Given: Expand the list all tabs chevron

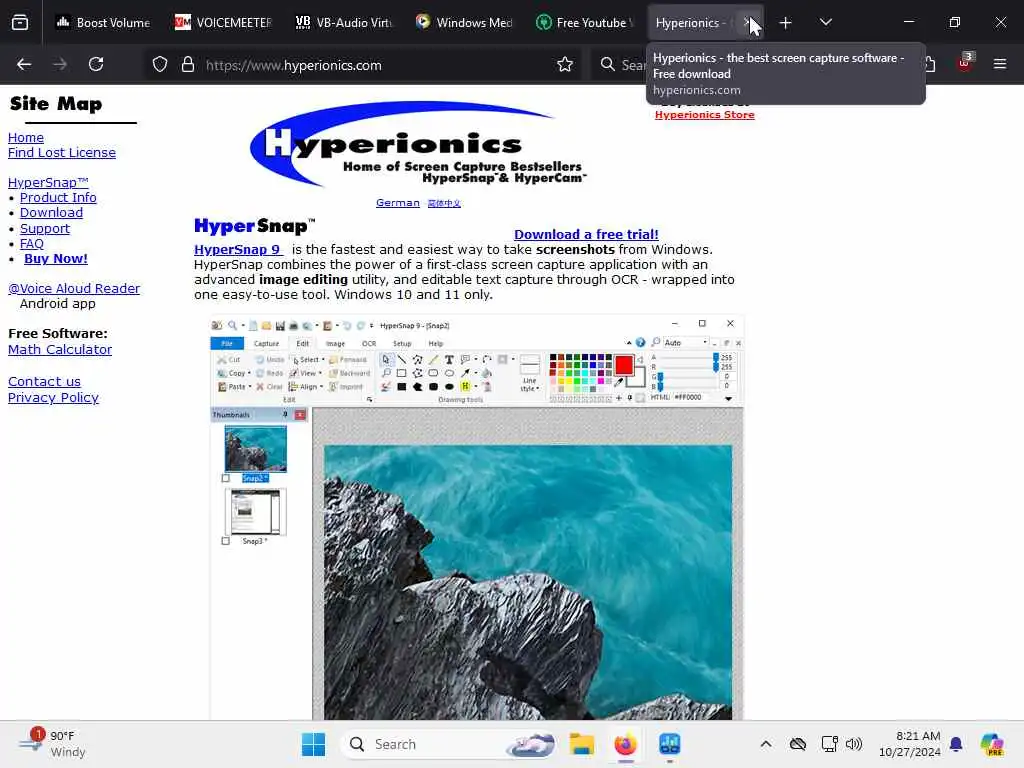Looking at the screenshot, I should tap(825, 22).
